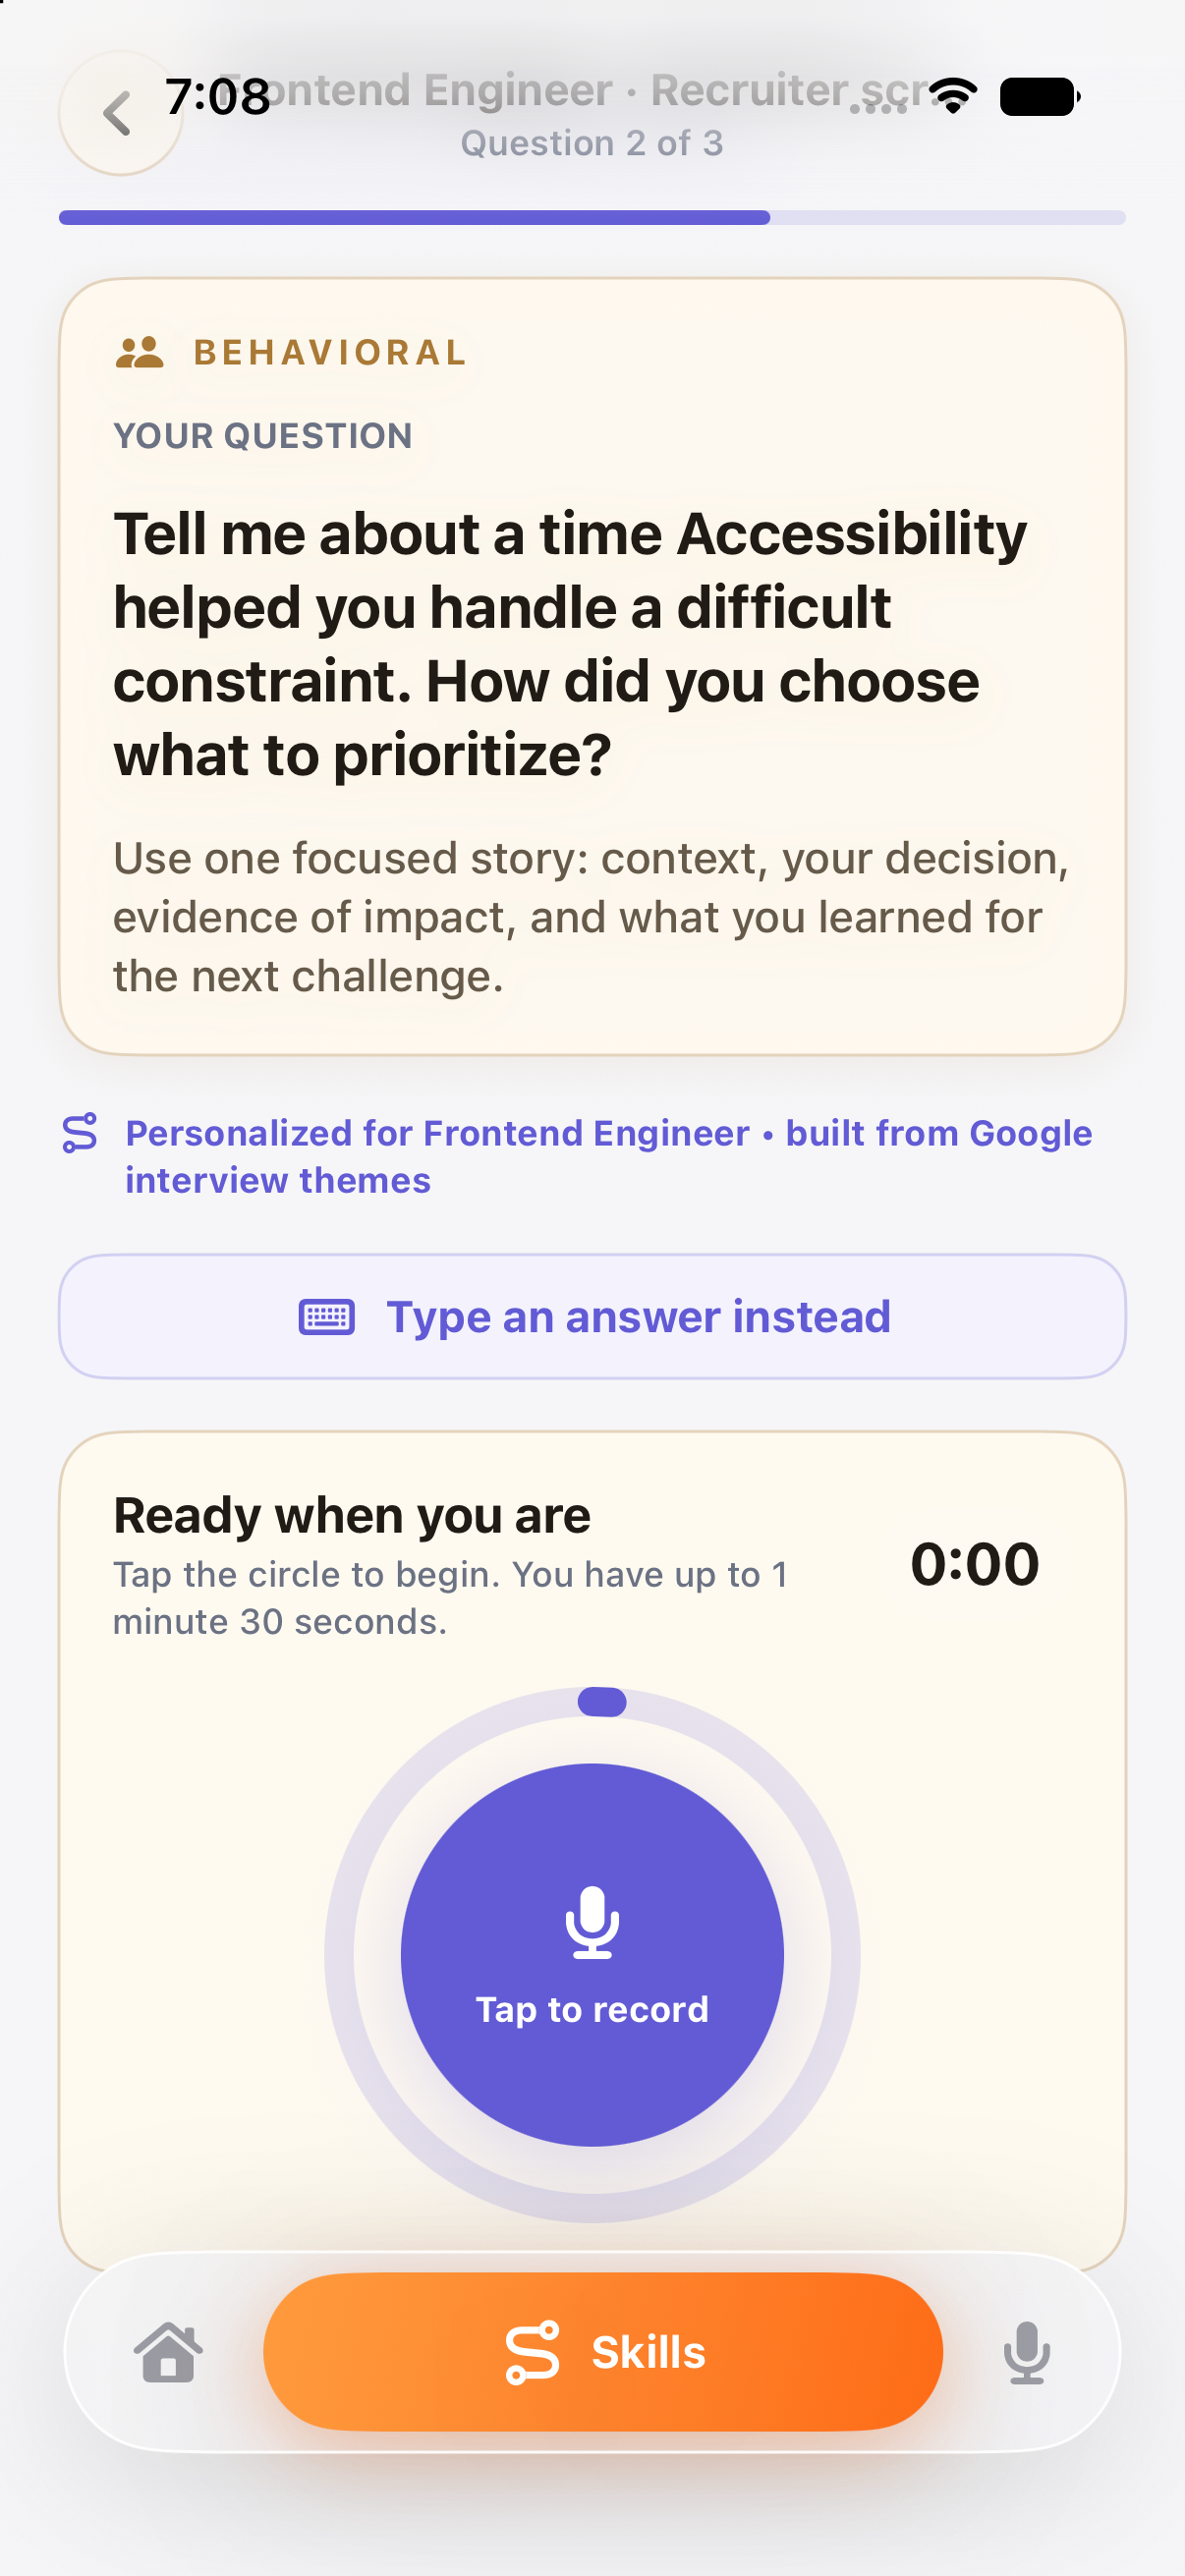Go back using the chevron button

(120, 113)
